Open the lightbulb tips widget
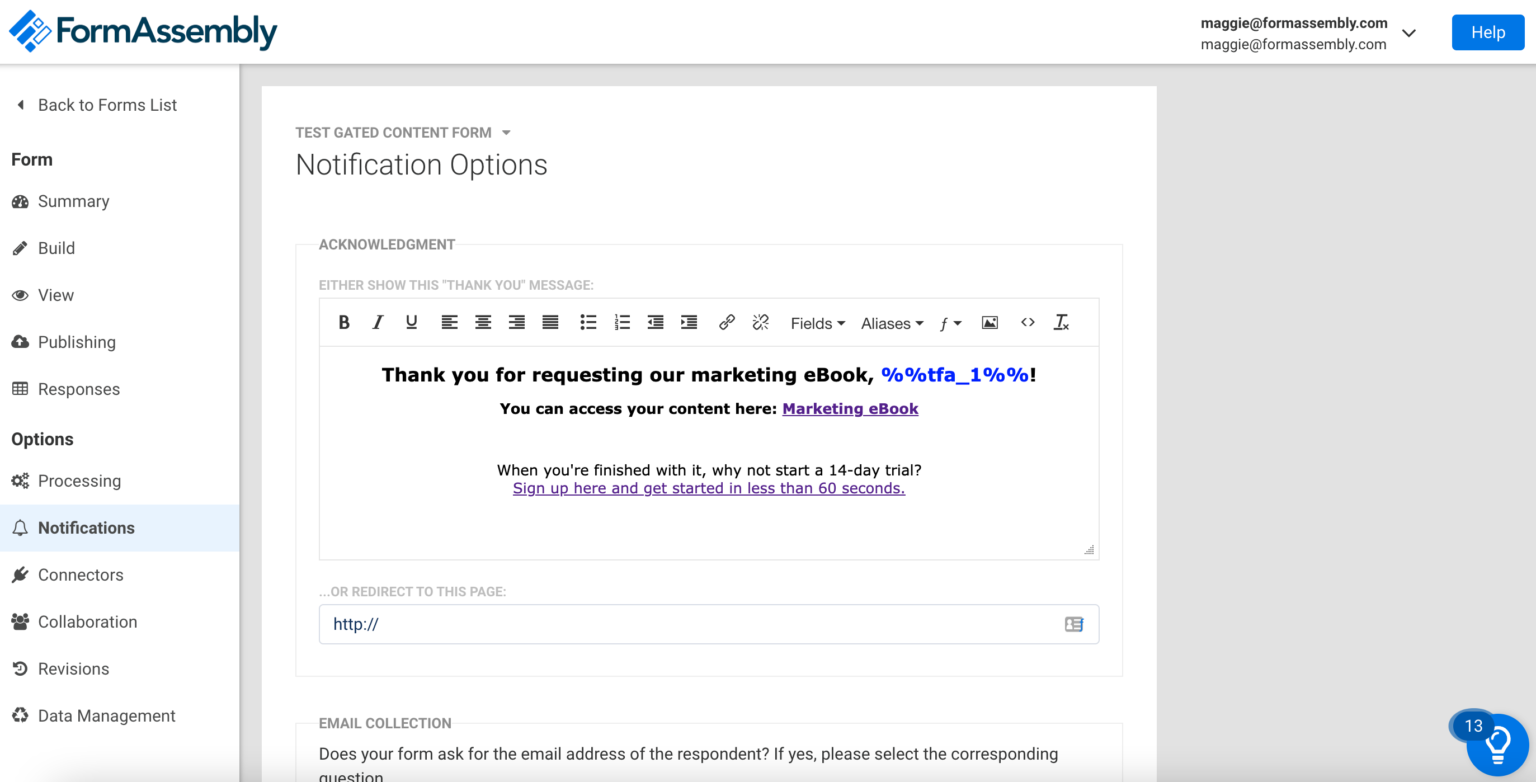This screenshot has width=1536, height=782. tap(1497, 745)
